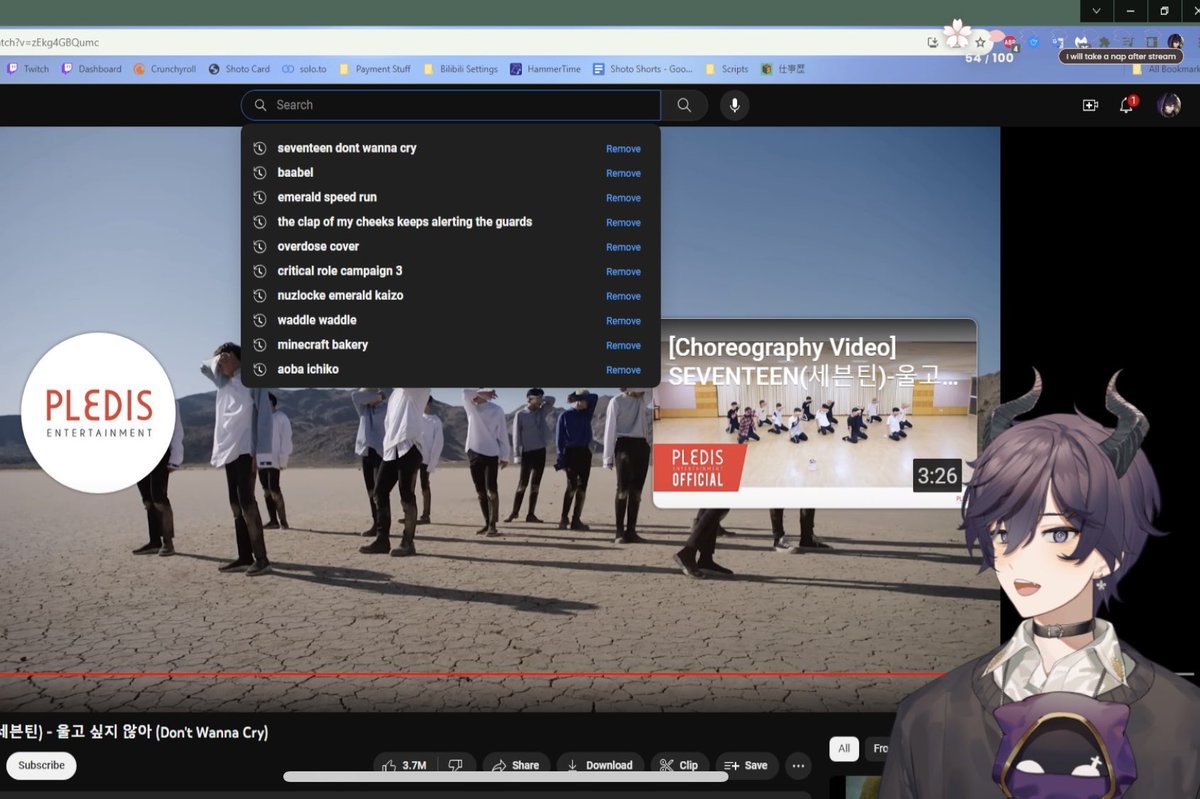
Task: Remove 'overdose cover' from history
Action: 623,247
